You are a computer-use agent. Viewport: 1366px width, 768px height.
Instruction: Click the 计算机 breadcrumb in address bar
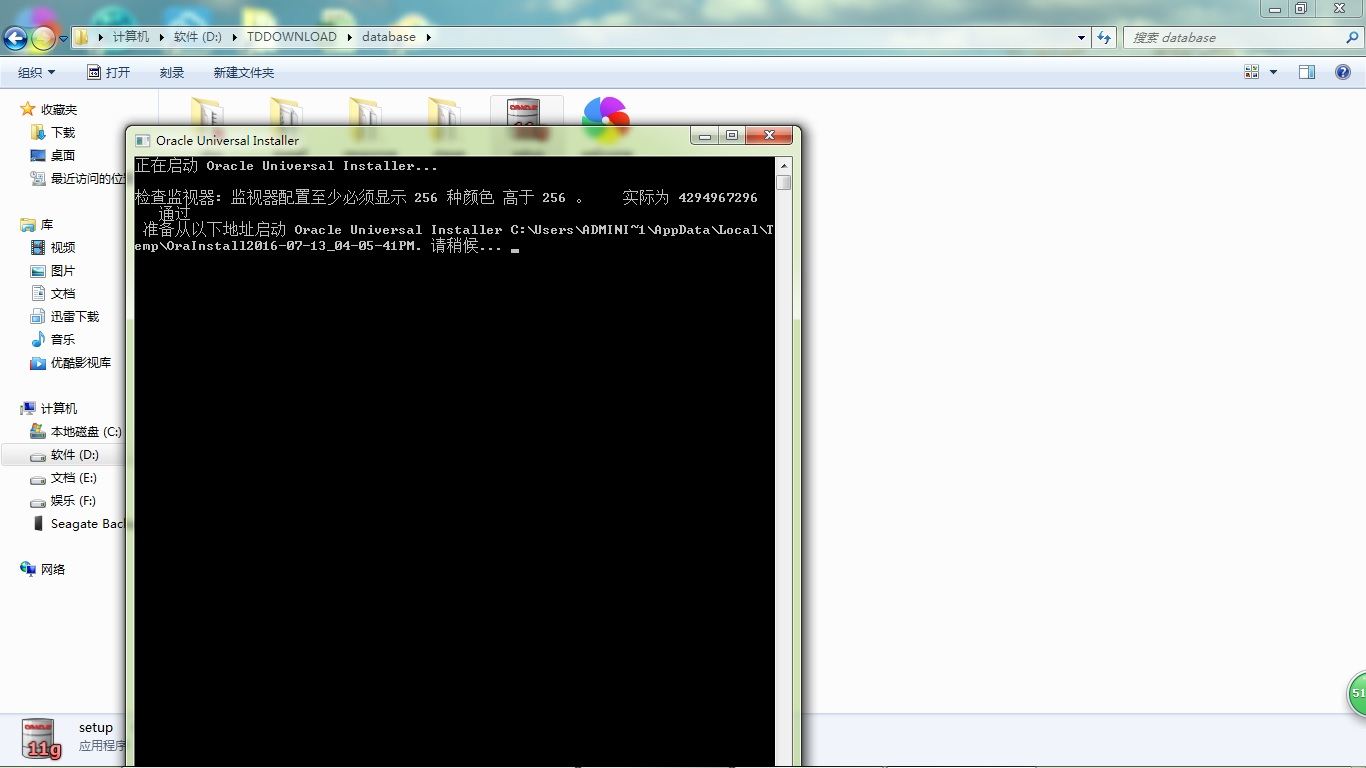point(130,37)
